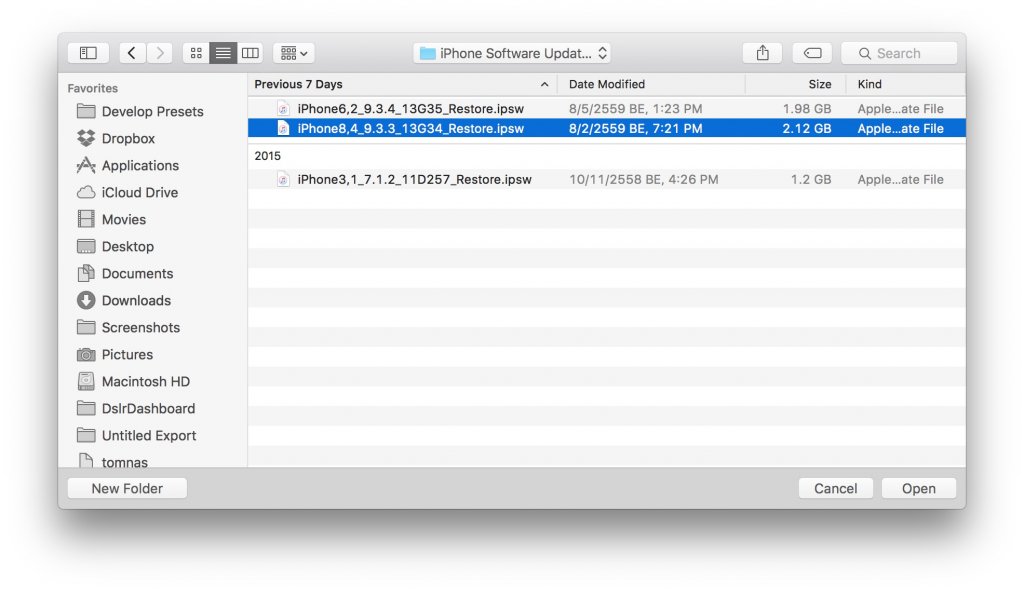Select list view mode
This screenshot has height=592, width=1024.
coord(222,52)
